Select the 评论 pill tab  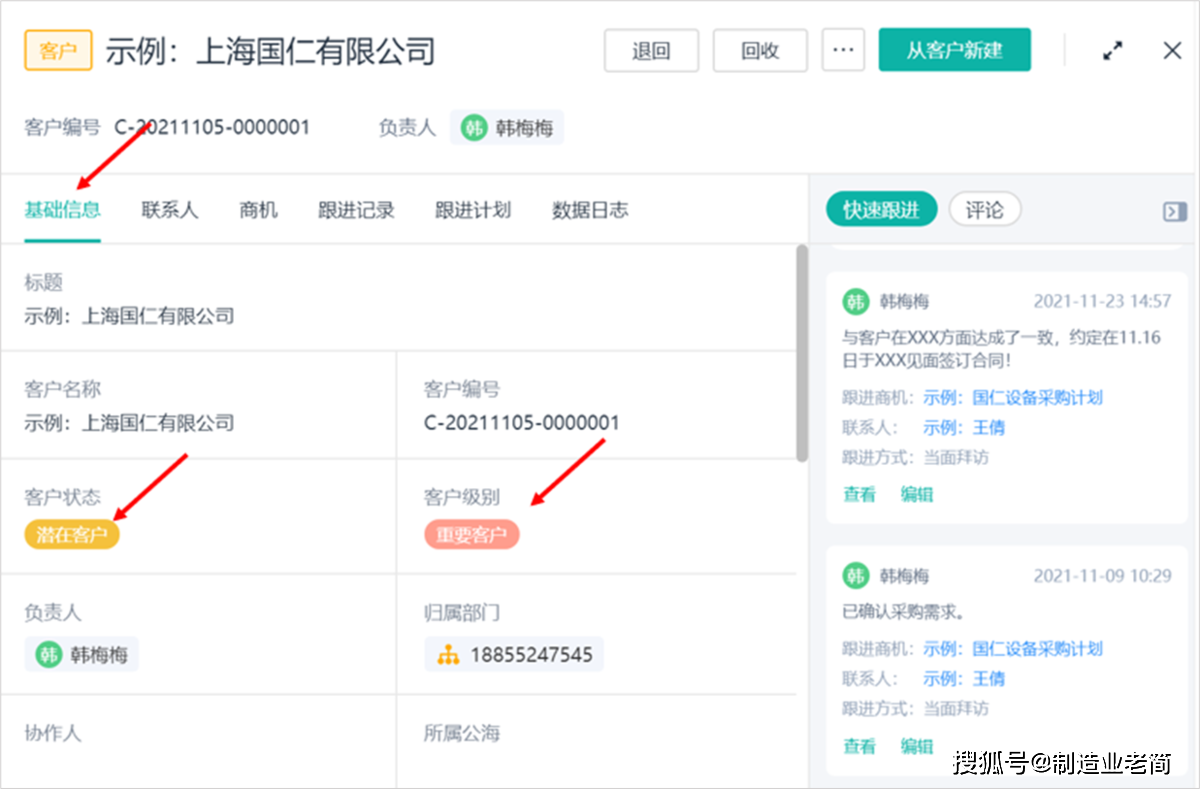point(984,210)
